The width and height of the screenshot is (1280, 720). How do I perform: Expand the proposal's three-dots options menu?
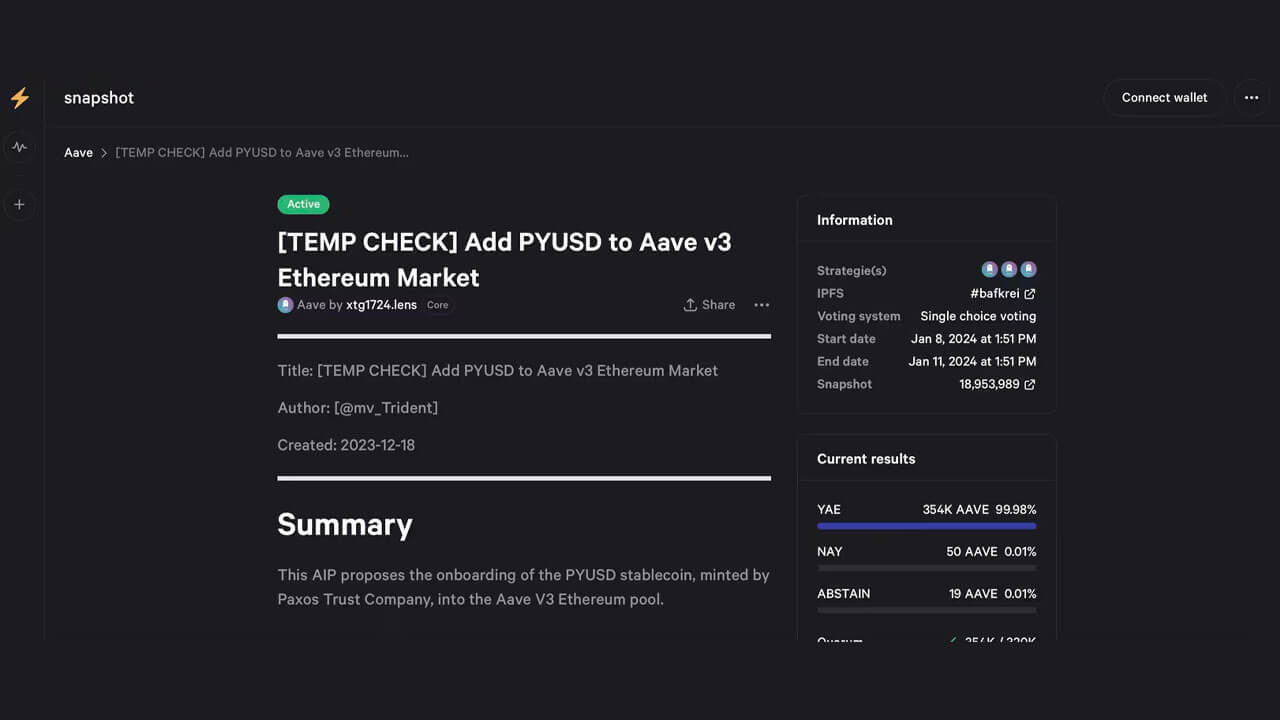coord(762,305)
